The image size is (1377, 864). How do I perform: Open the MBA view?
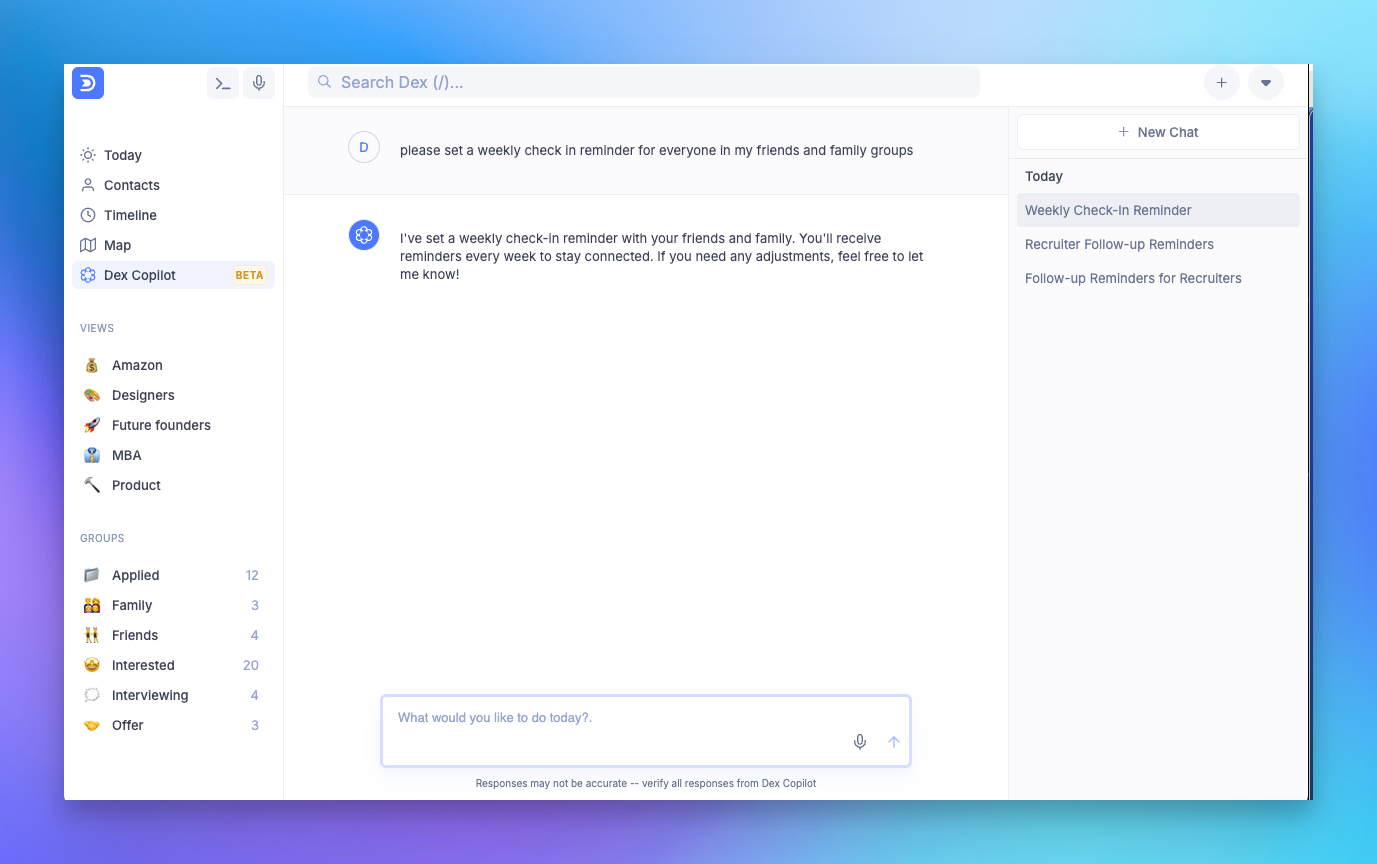pyautogui.click(x=173, y=455)
